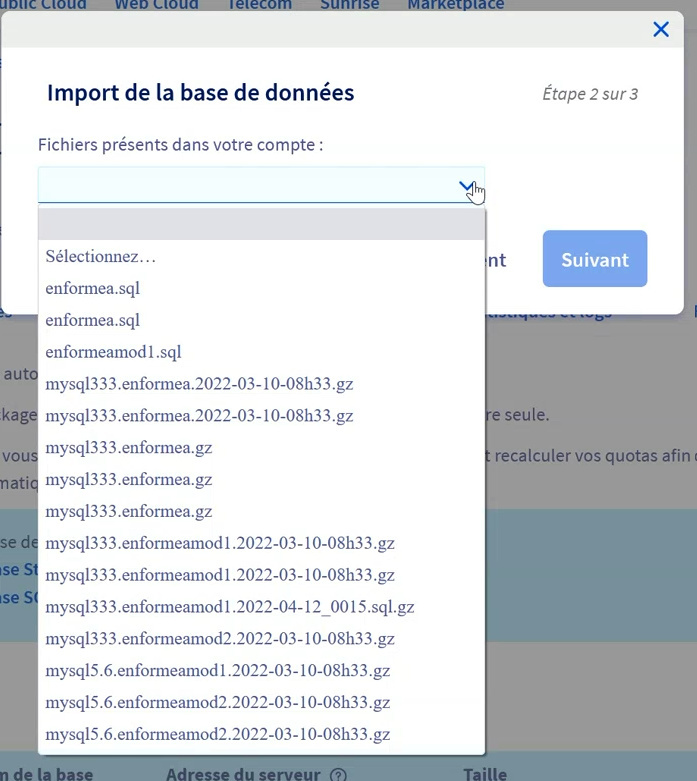
Task: Select the first enformea.sql entry
Action: tap(92, 288)
